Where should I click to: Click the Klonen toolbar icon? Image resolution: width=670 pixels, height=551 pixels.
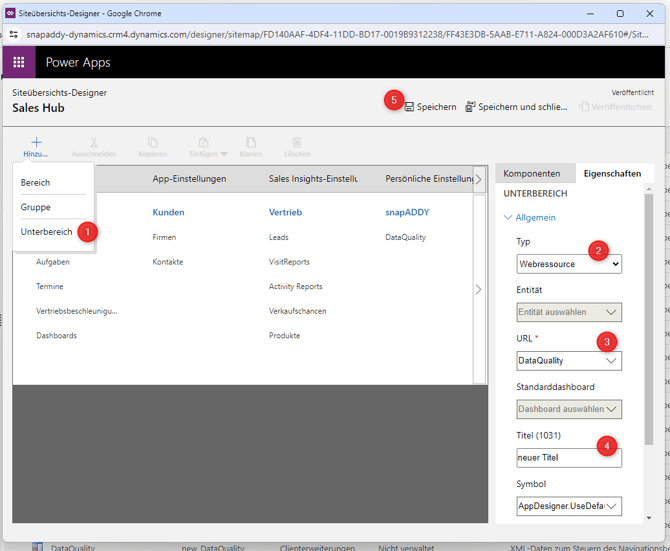[x=251, y=143]
